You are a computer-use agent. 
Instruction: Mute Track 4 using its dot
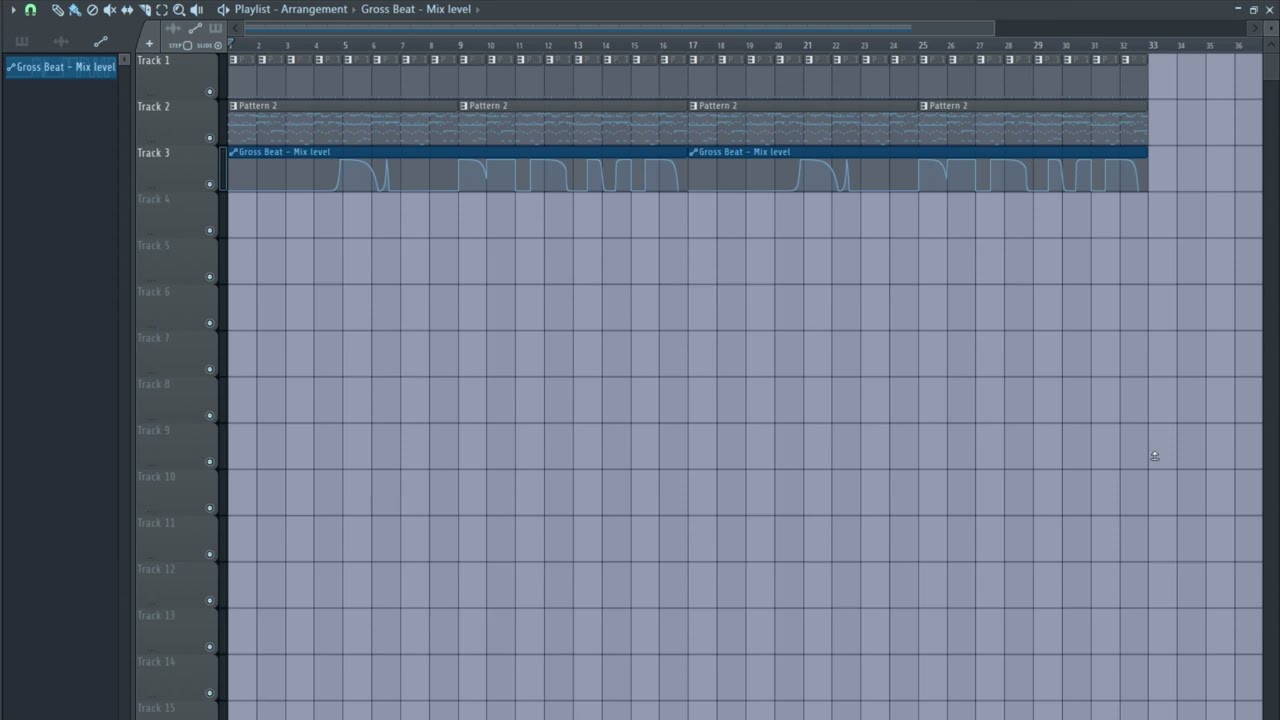(x=209, y=231)
